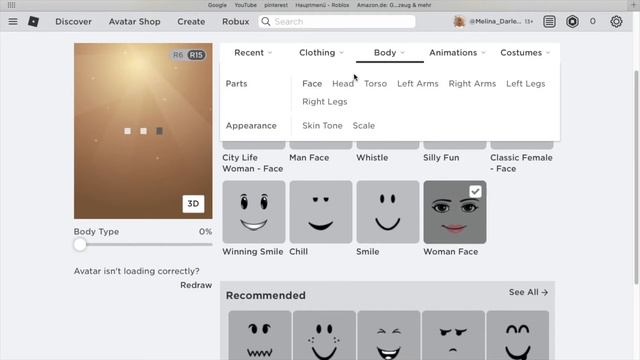Open the hamburger navigation menu
The width and height of the screenshot is (640, 360).
click(13, 21)
